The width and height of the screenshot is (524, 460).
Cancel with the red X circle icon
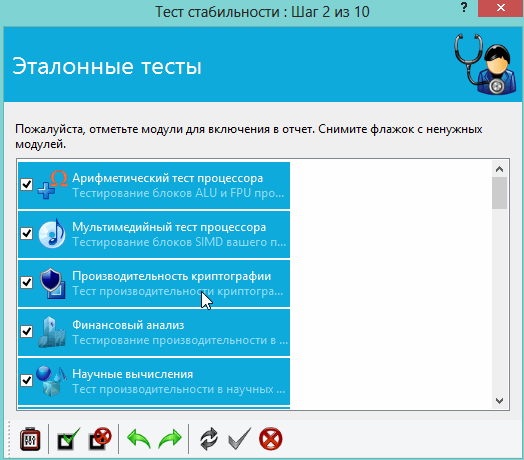point(270,439)
